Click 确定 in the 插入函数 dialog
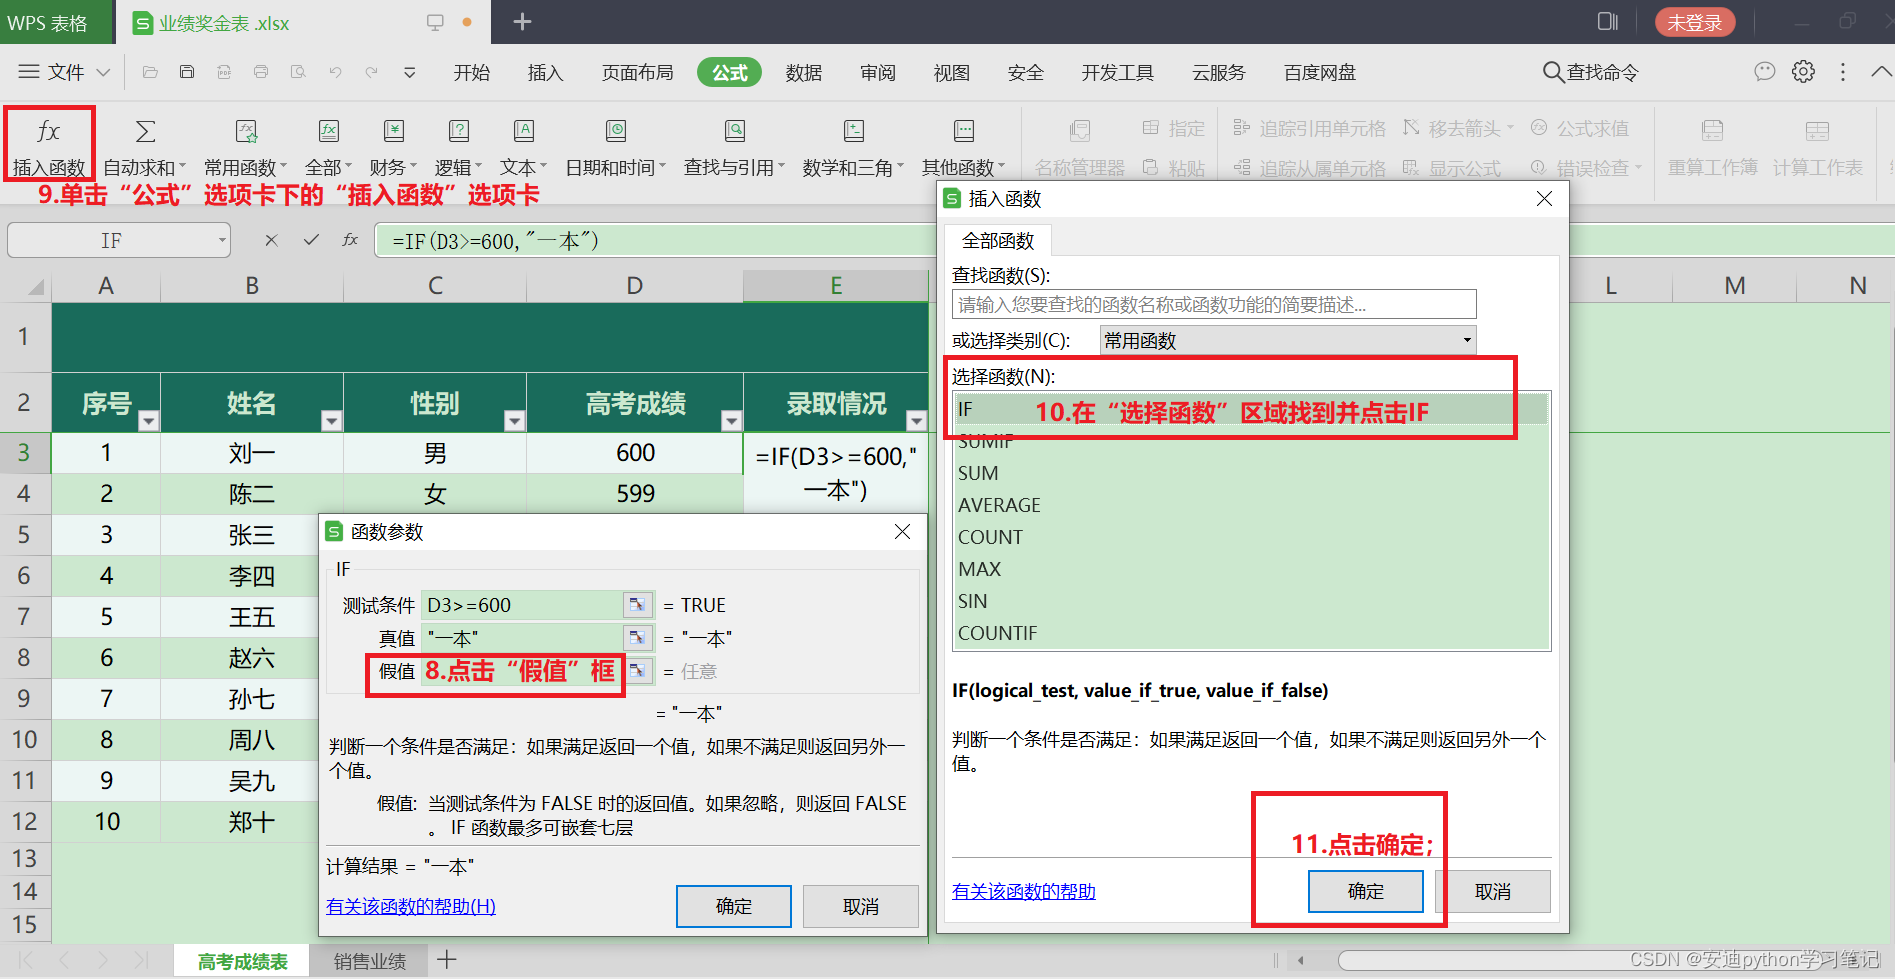This screenshot has height=979, width=1895. [x=1366, y=891]
